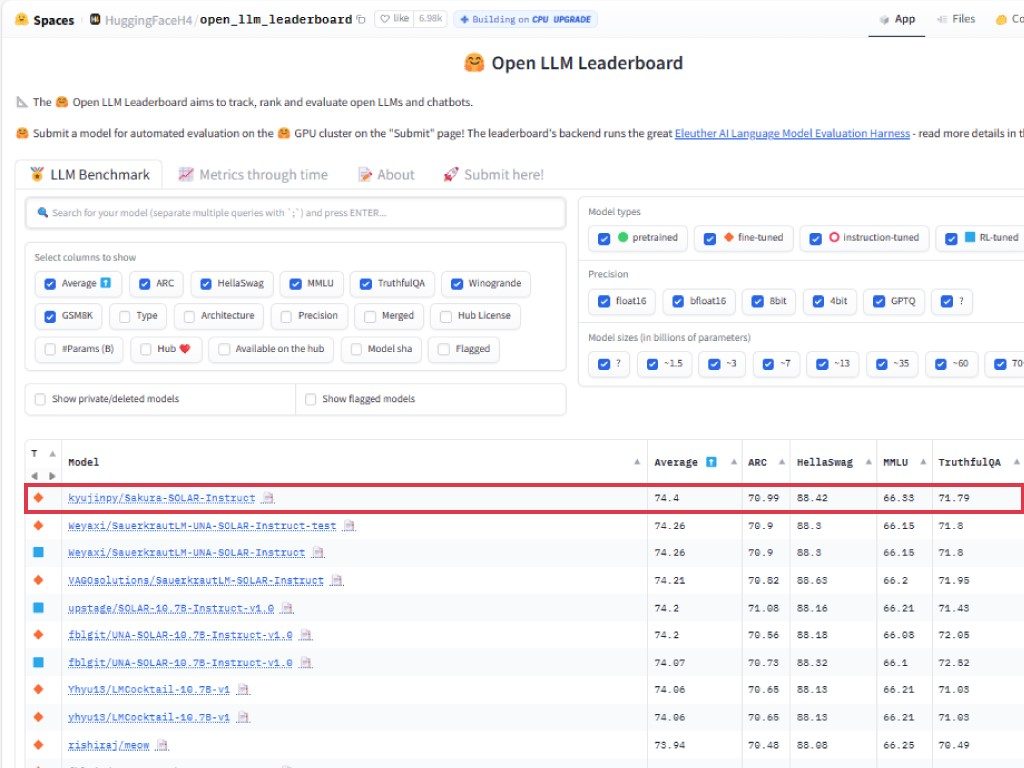Open the About tab
Image resolution: width=1024 pixels, height=768 pixels.
click(x=386, y=175)
